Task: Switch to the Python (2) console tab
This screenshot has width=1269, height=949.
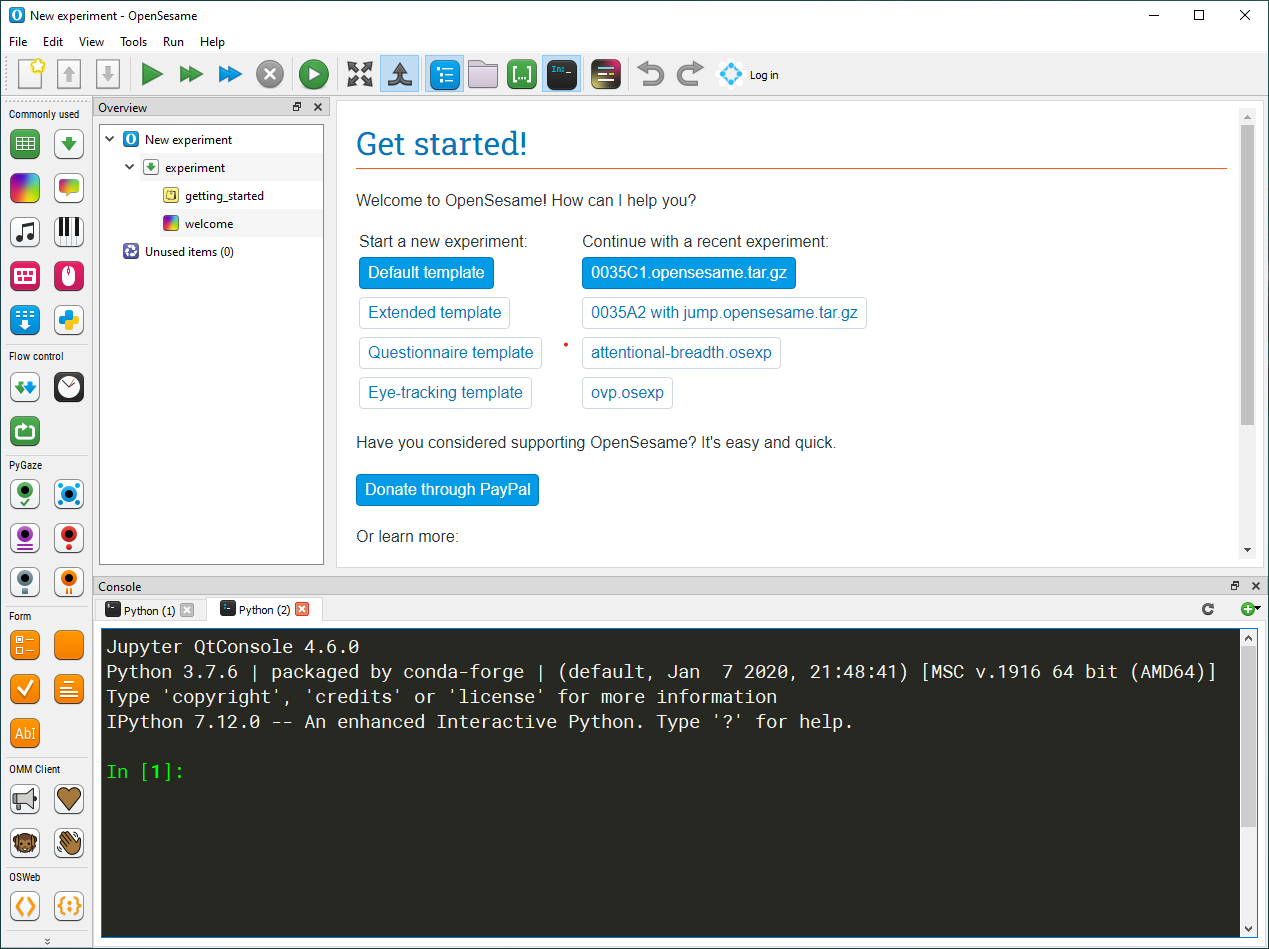Action: [265, 609]
